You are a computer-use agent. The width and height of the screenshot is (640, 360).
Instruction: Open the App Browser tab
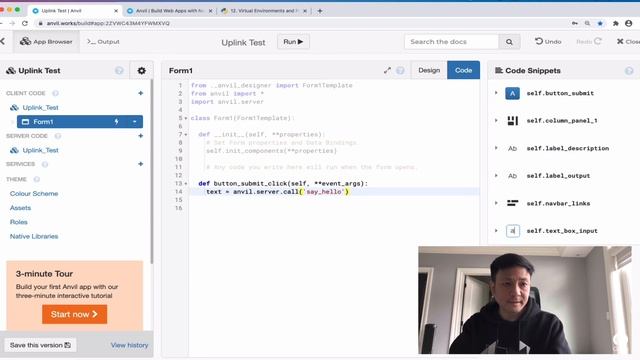click(46, 42)
